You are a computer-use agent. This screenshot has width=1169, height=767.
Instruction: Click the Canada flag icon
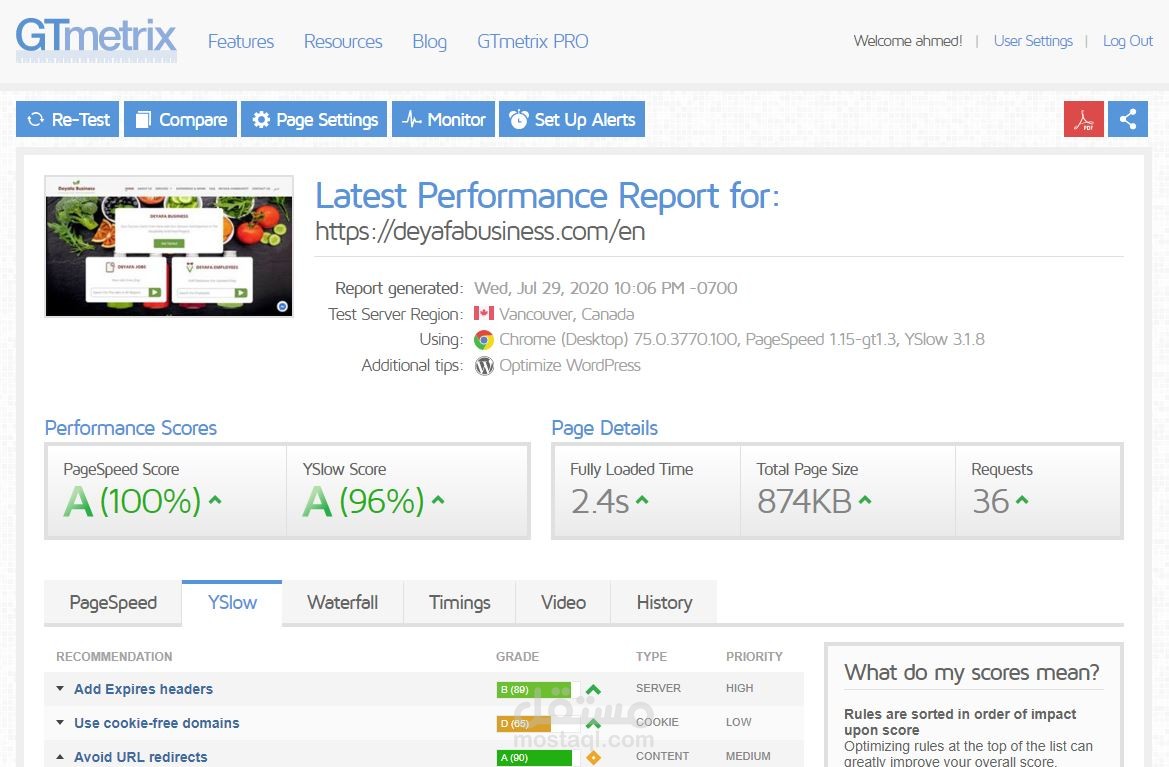[484, 314]
